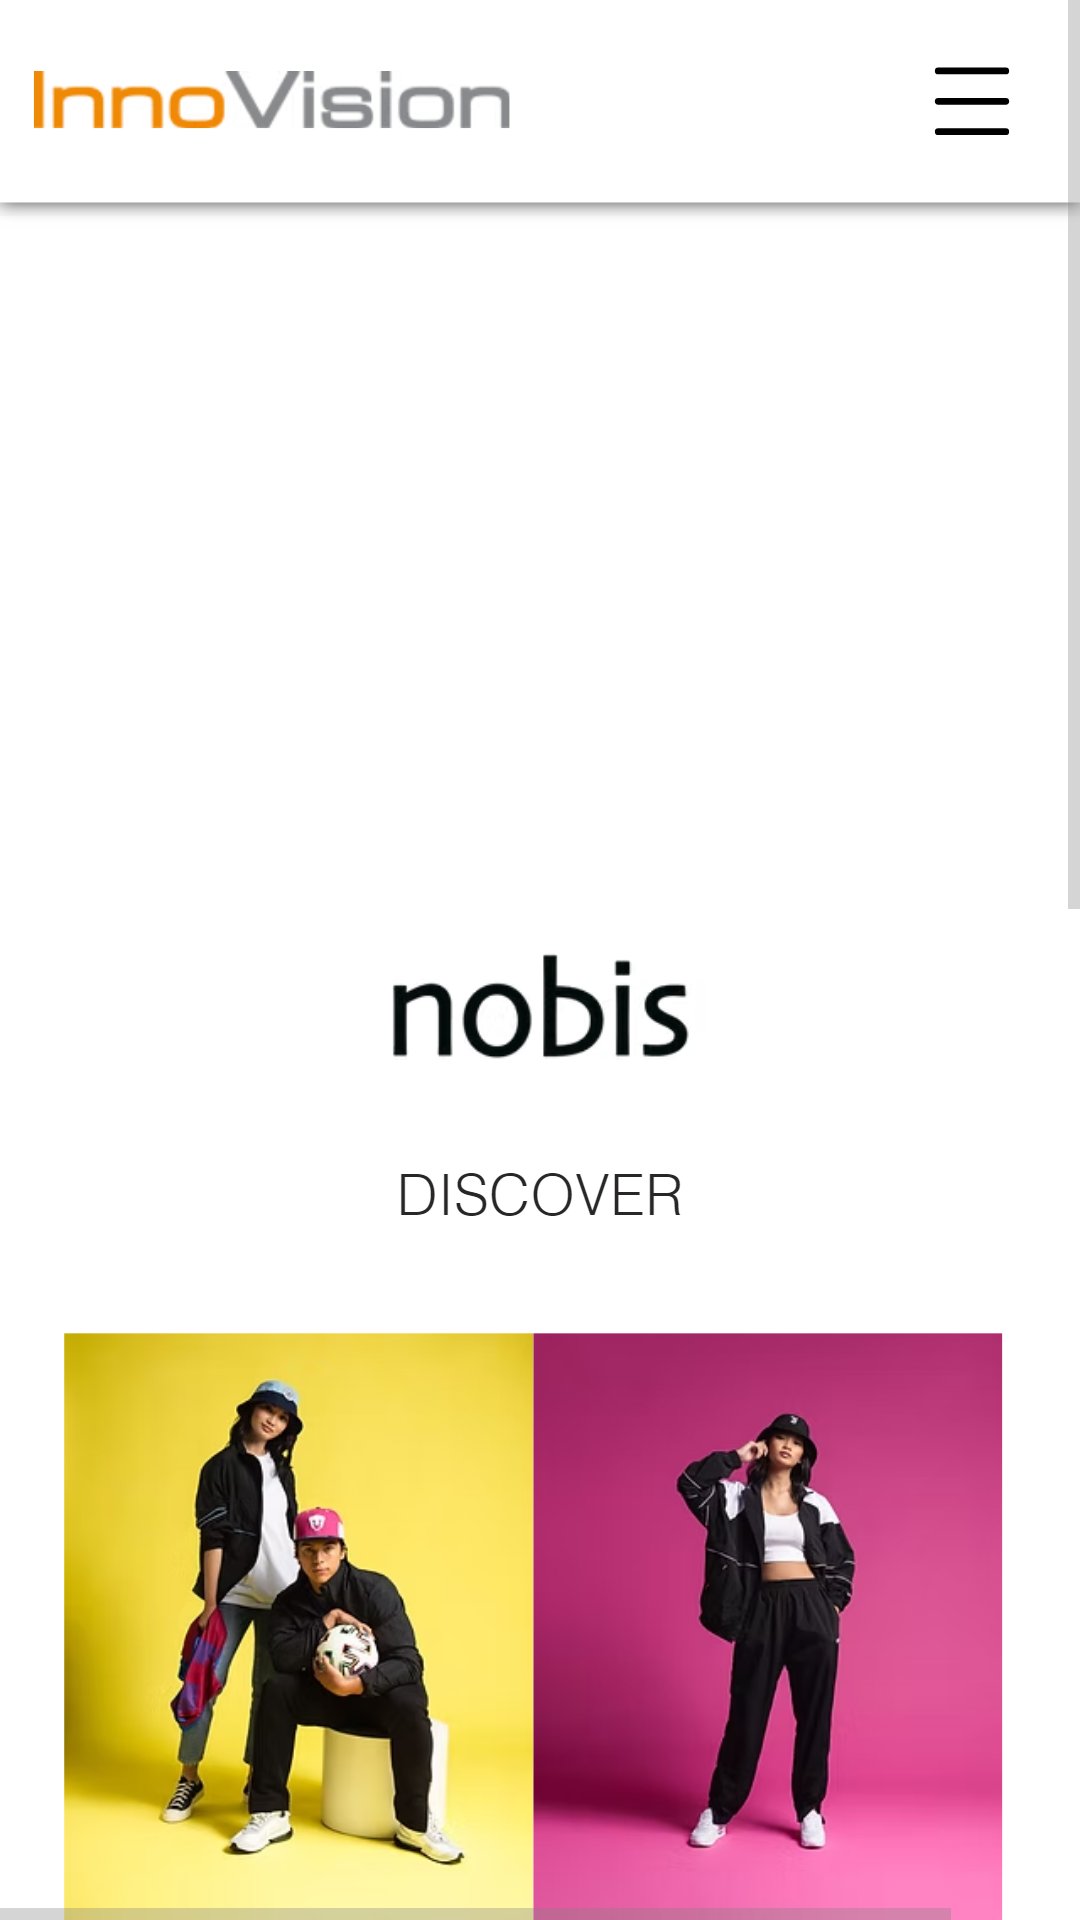
Task: Click the nobis brand logo
Action: [x=540, y=1007]
